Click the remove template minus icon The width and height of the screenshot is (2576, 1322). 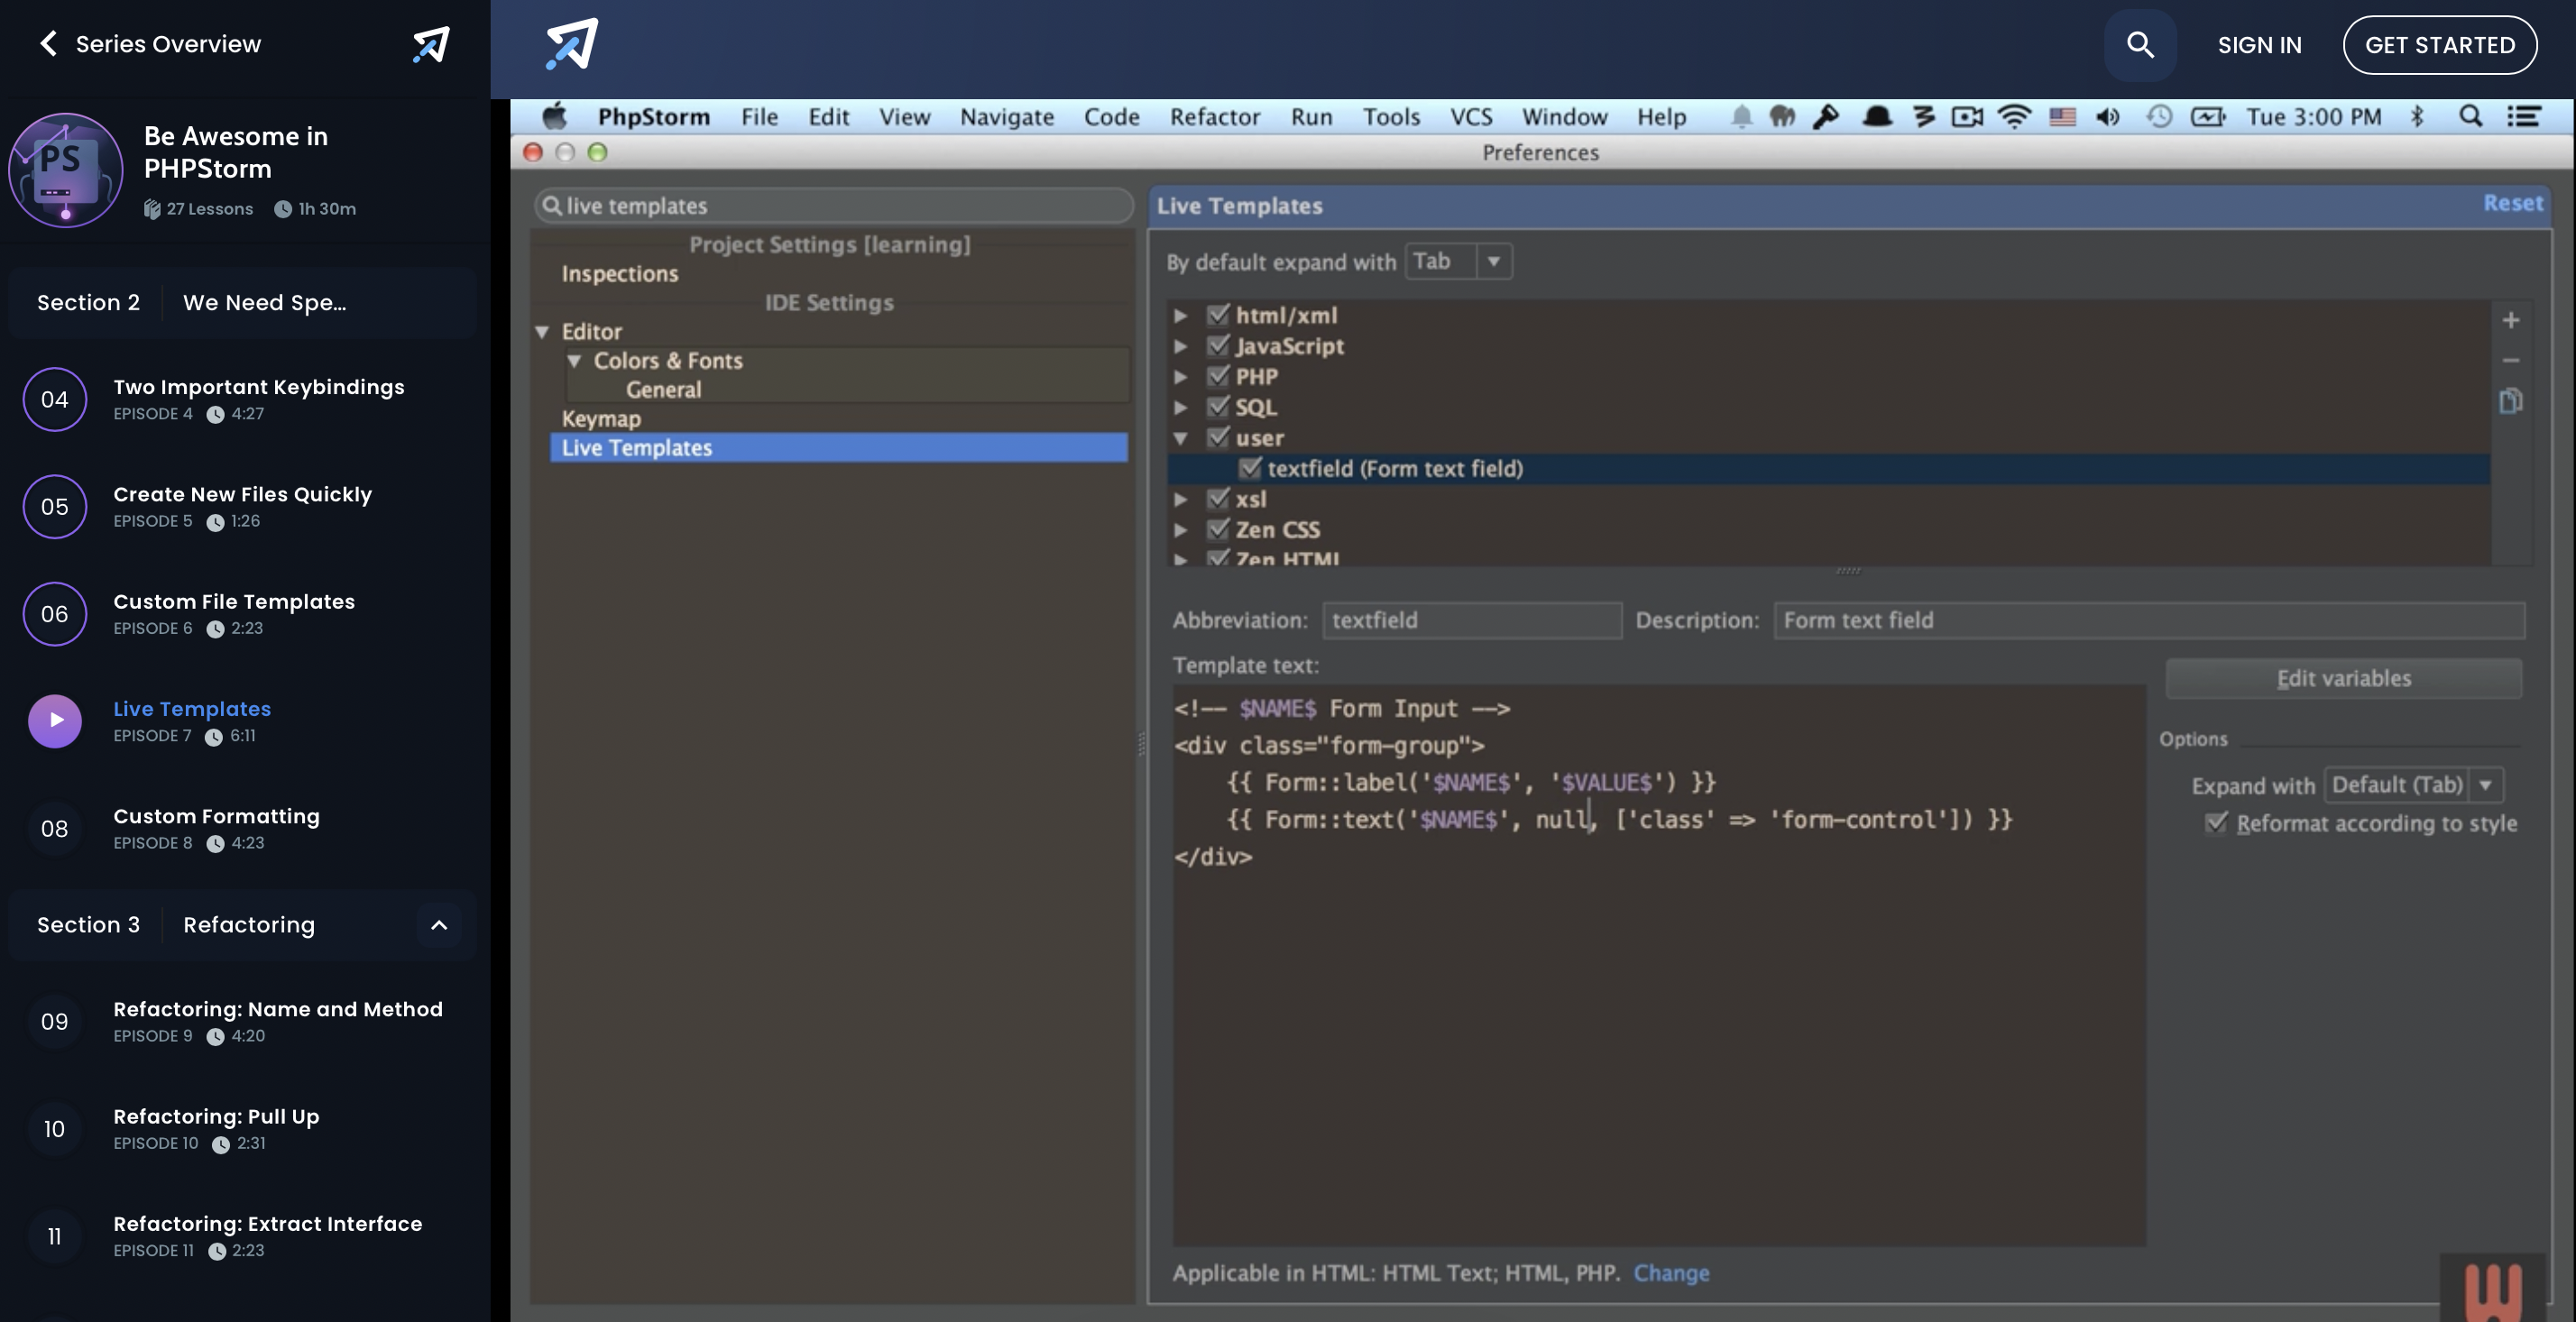tap(2510, 360)
